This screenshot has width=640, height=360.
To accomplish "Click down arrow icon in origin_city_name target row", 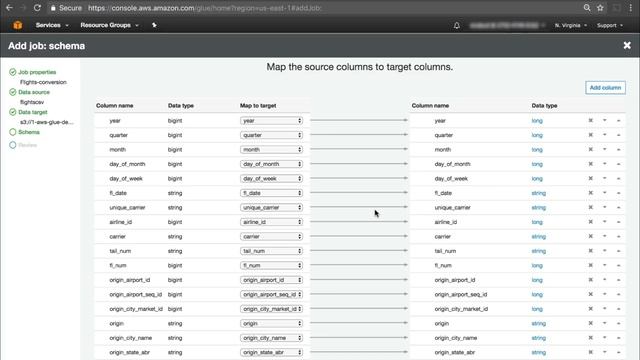I will pyautogui.click(x=604, y=338).
